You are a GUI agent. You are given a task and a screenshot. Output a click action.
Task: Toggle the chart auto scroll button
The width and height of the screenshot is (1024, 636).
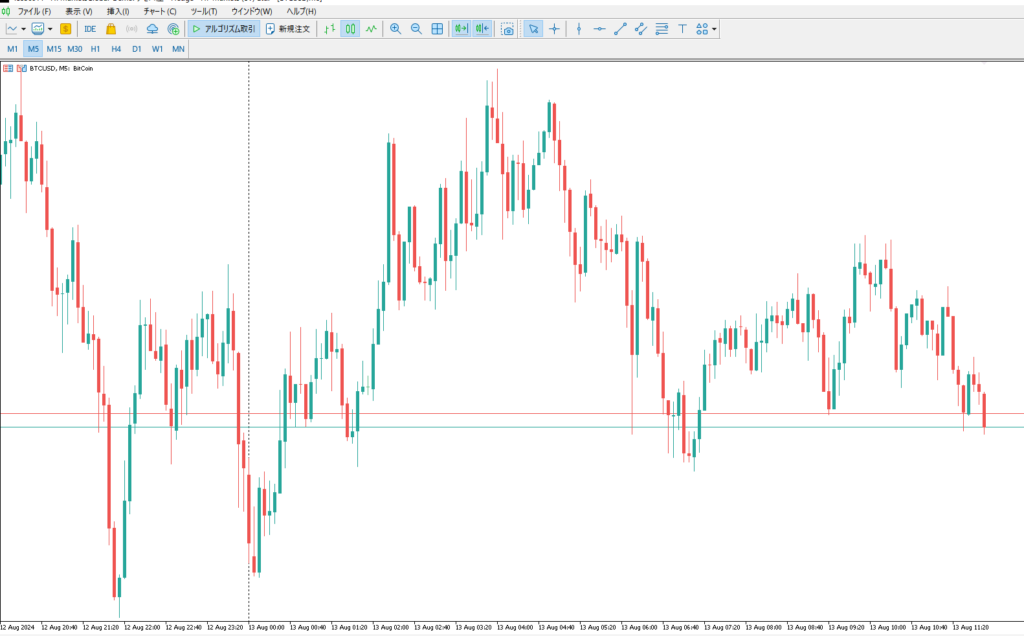coord(461,29)
